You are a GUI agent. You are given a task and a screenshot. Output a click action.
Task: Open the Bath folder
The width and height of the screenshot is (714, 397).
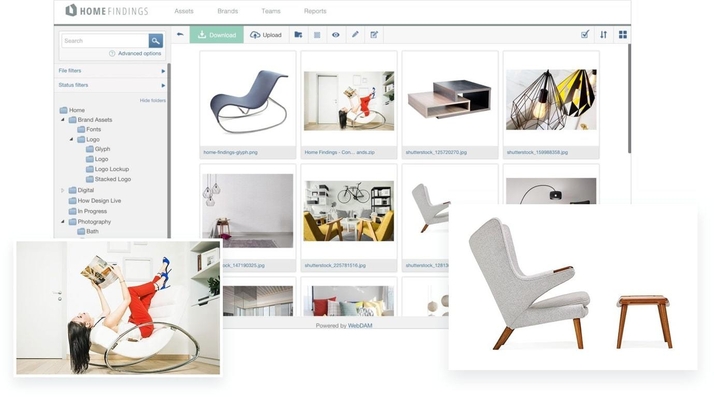coord(88,231)
